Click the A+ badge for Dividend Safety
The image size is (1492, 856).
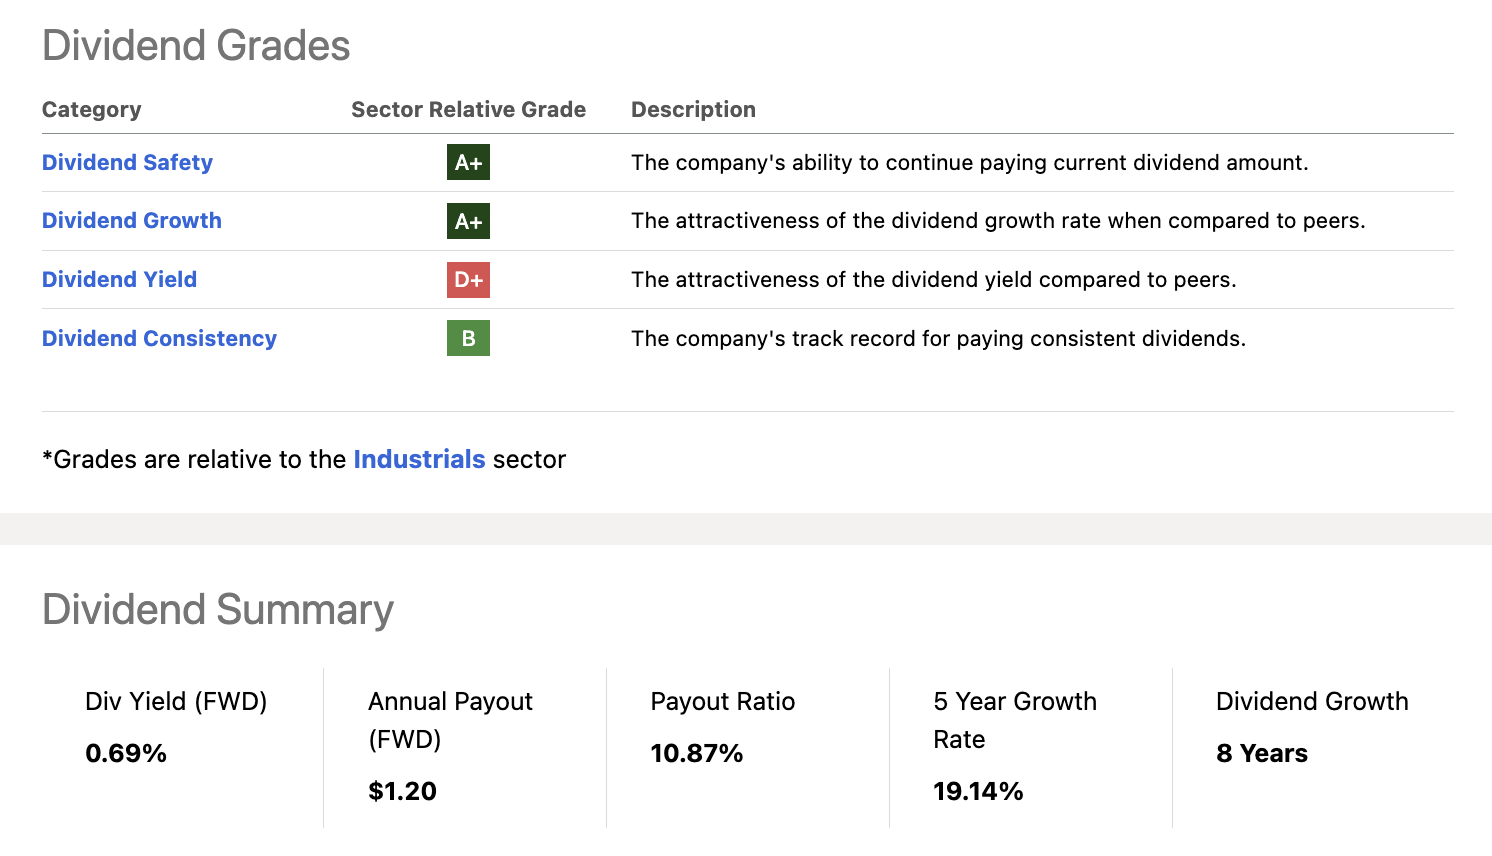click(x=468, y=162)
